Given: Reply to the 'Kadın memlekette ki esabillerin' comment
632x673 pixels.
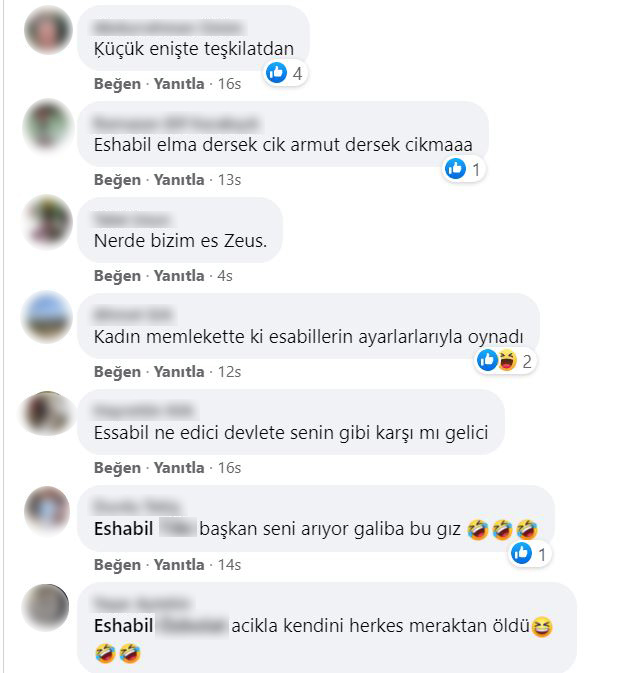Looking at the screenshot, I should point(179,372).
